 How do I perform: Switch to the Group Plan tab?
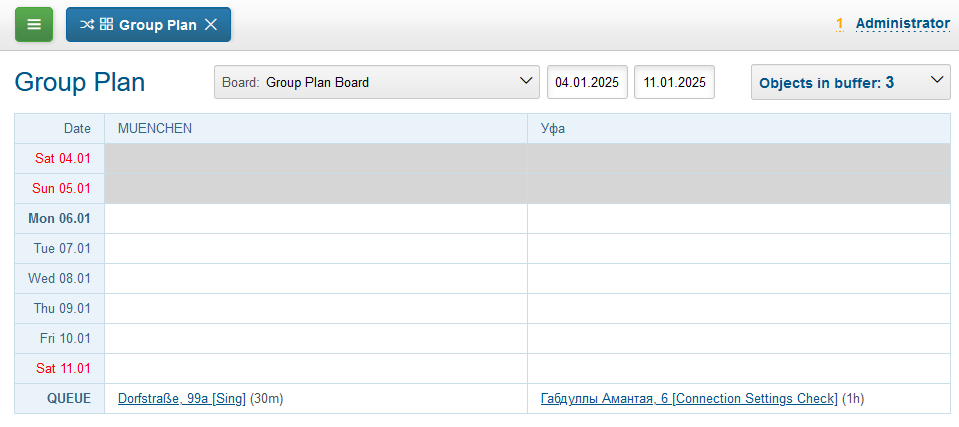click(x=157, y=25)
